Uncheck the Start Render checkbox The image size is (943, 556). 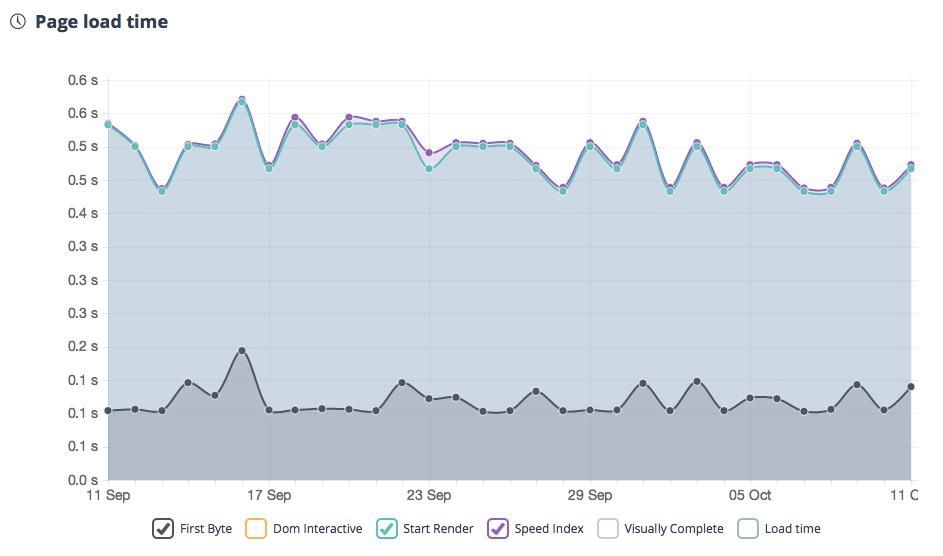coord(386,529)
